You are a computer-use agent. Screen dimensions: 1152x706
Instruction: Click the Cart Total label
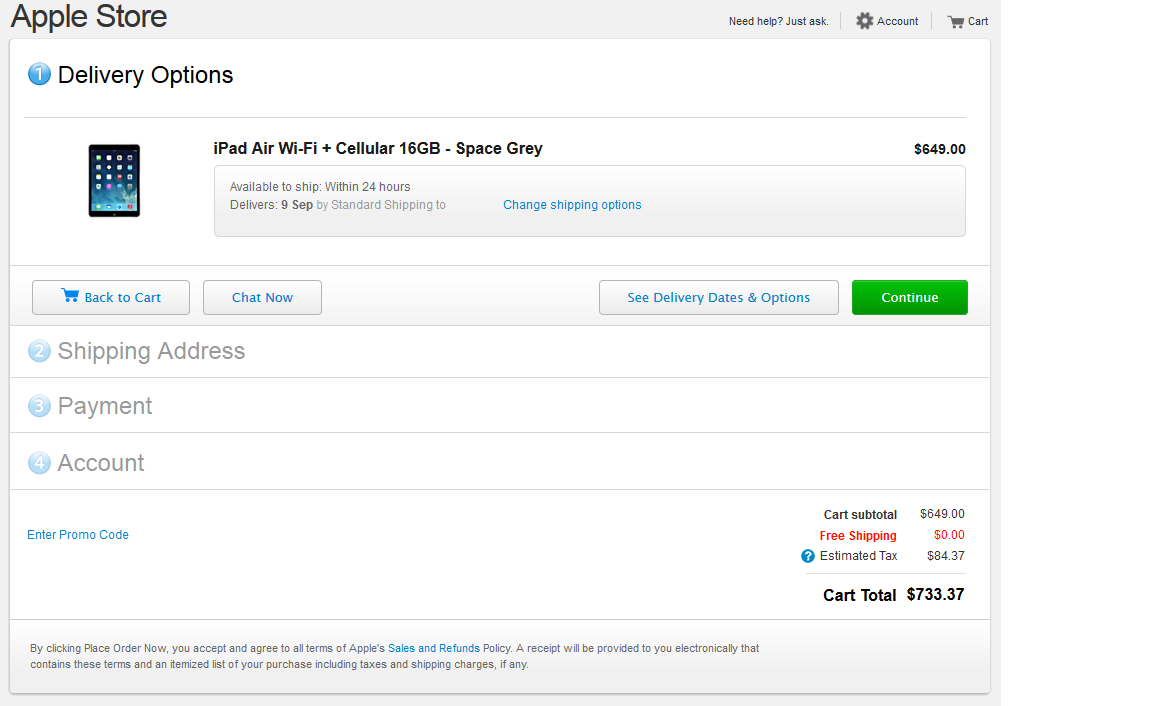860,595
